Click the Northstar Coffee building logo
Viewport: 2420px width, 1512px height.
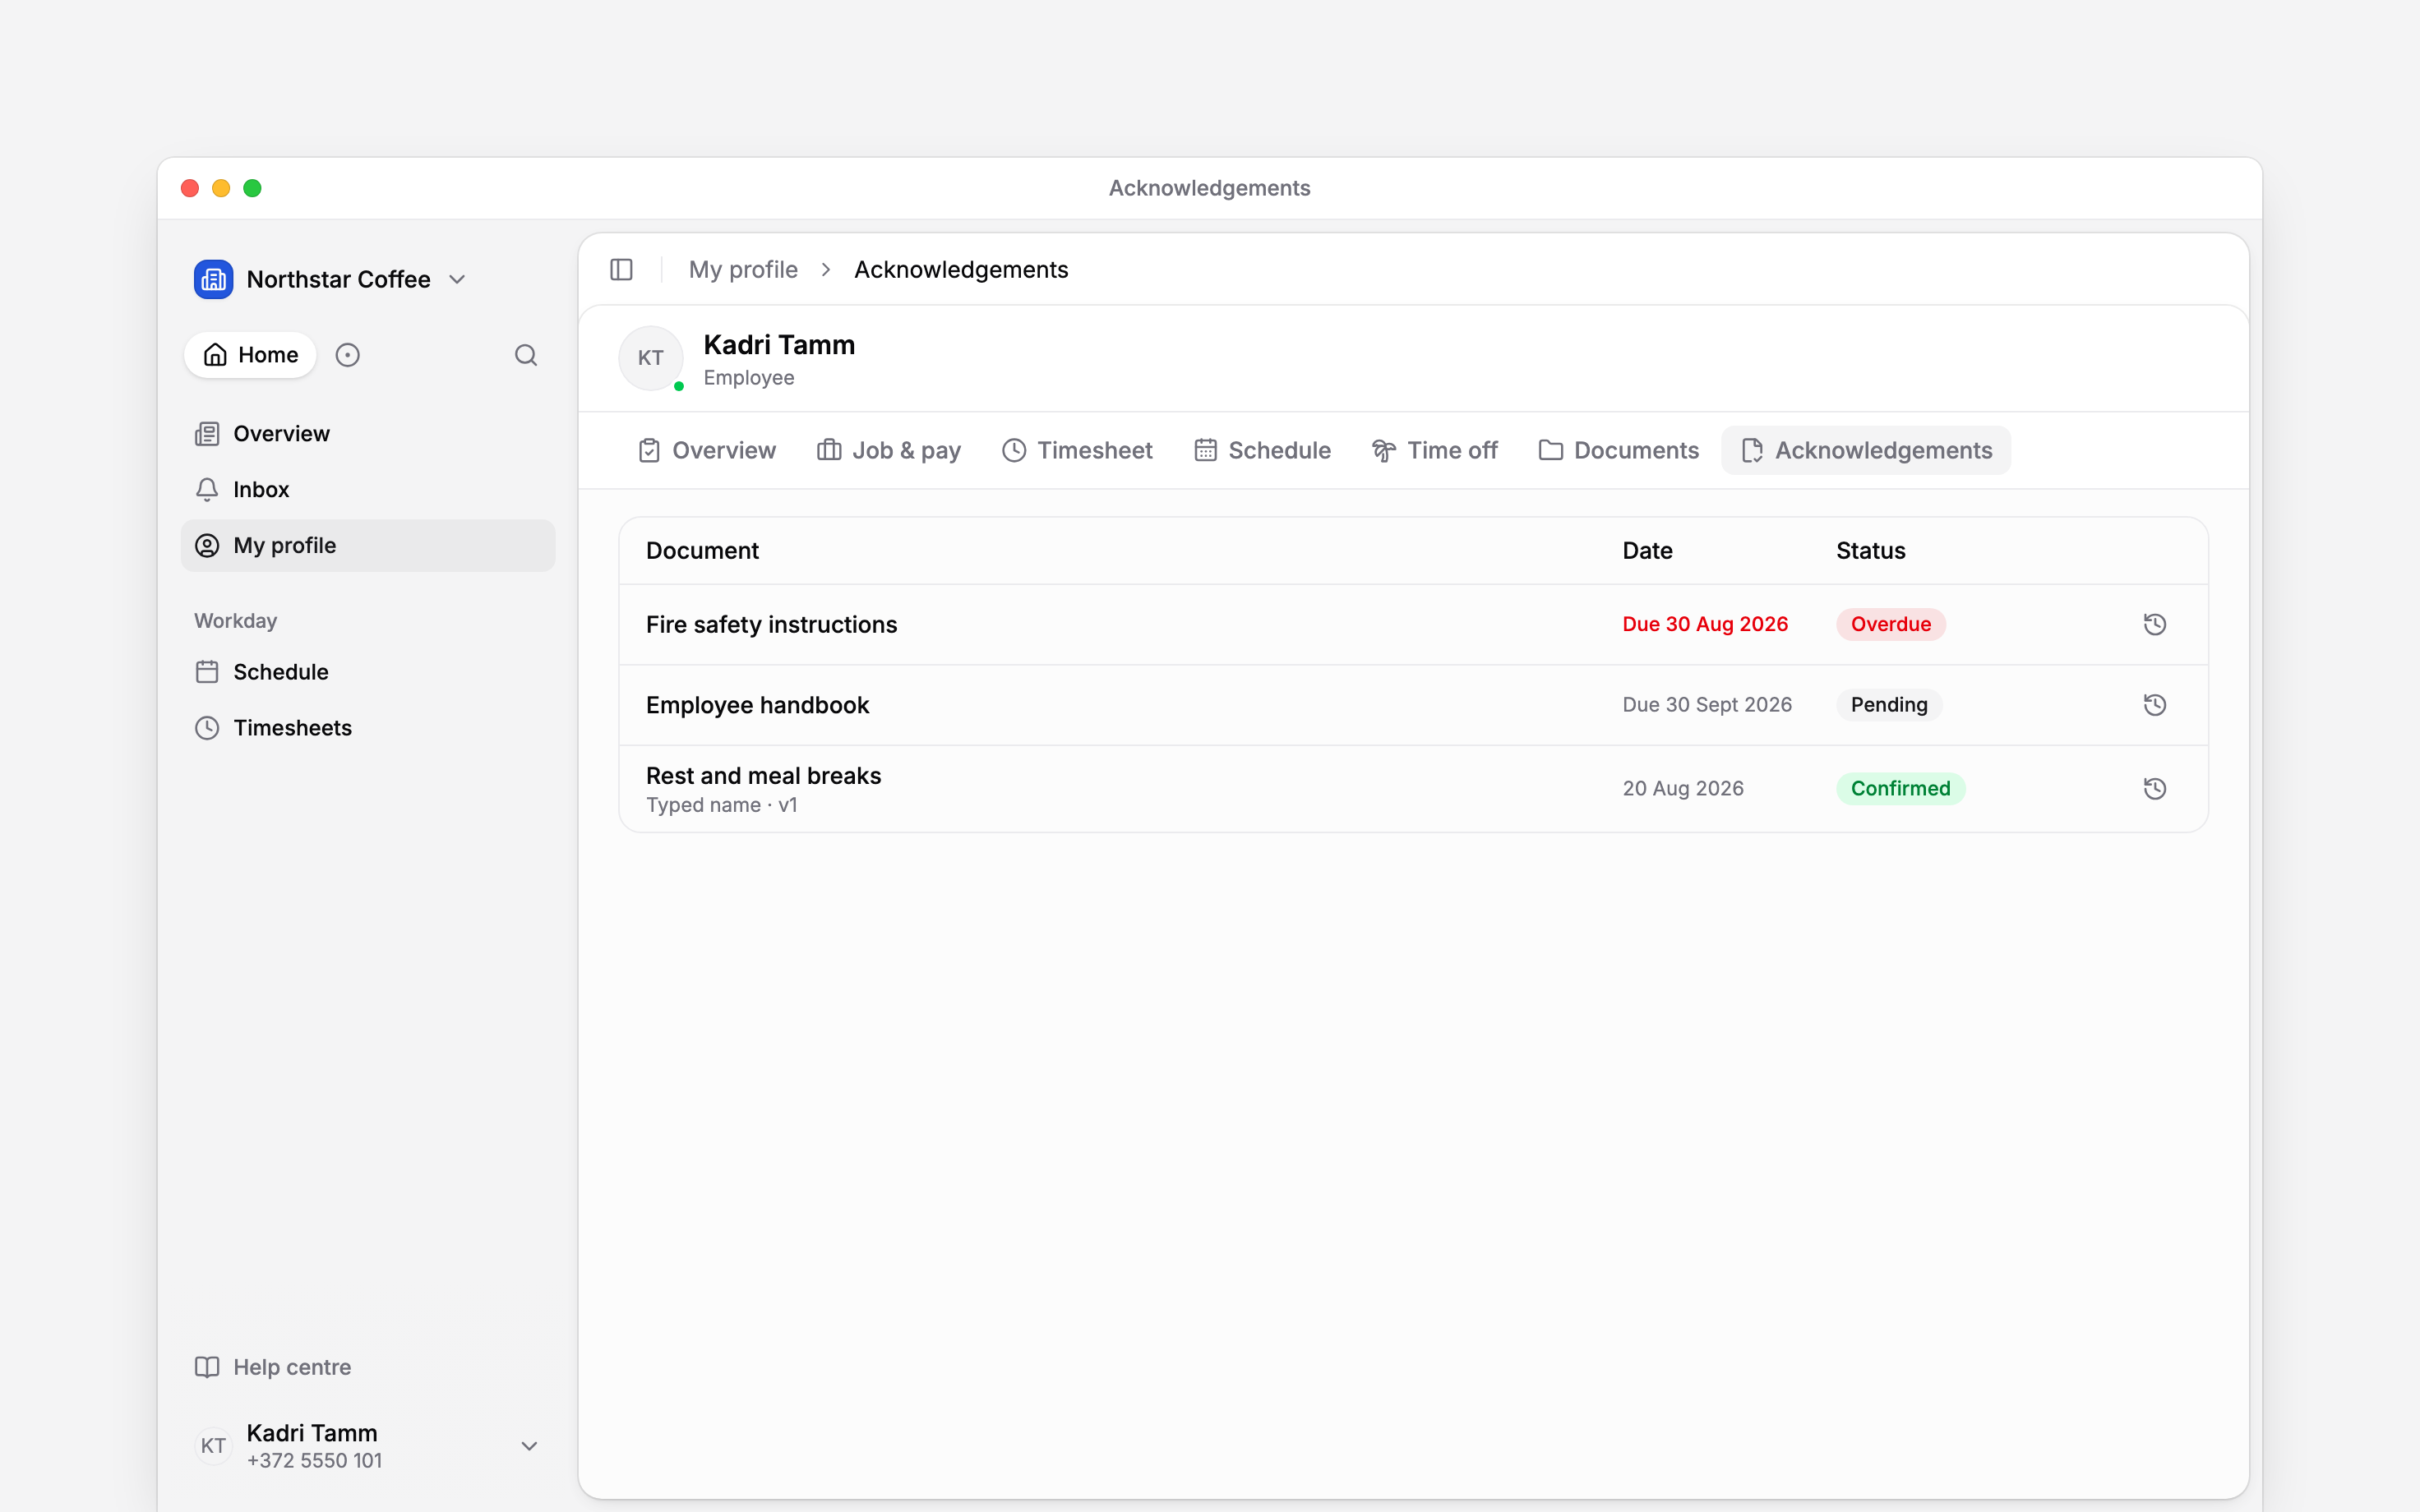(214, 279)
